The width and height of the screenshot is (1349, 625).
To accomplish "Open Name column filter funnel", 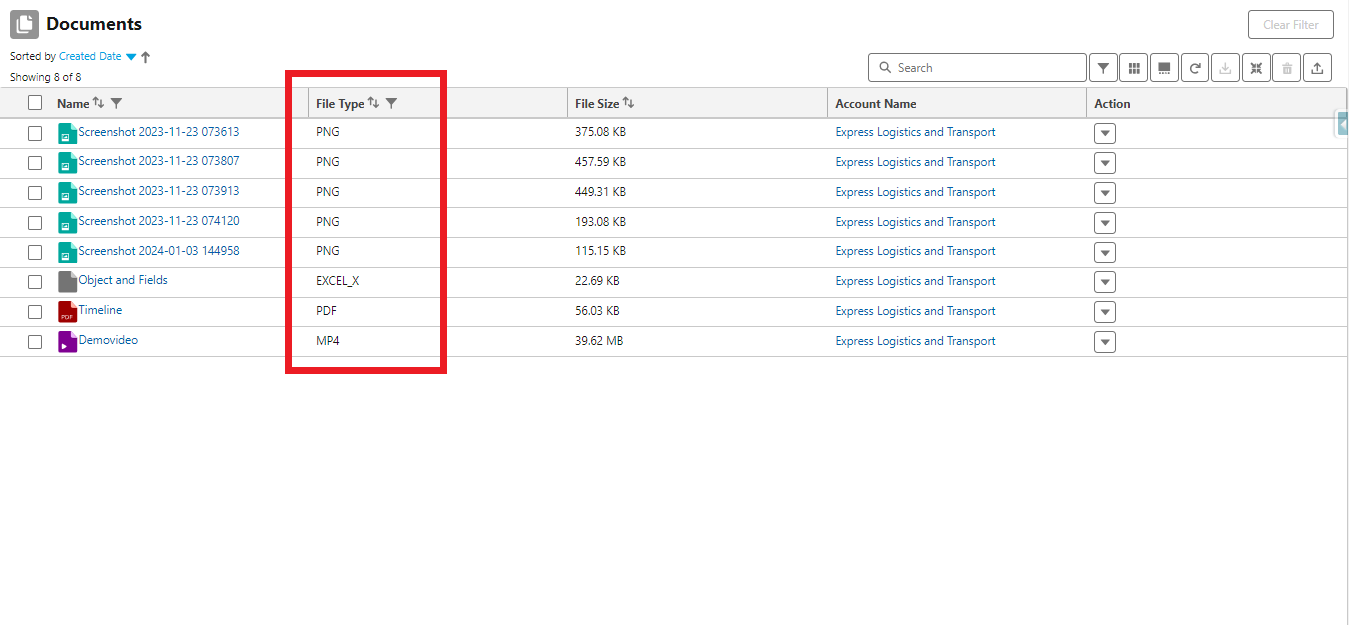I will (x=116, y=103).
